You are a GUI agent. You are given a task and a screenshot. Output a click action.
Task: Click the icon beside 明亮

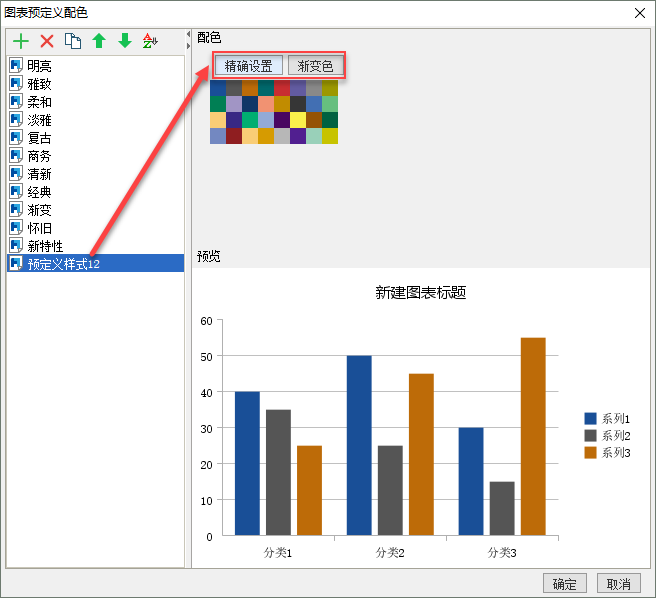(x=16, y=66)
